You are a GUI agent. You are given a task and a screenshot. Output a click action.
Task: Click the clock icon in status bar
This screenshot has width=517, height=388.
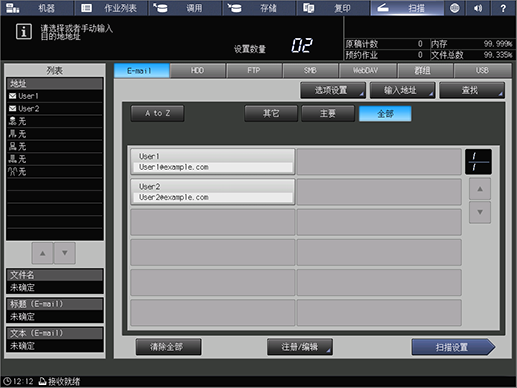tap(7, 381)
